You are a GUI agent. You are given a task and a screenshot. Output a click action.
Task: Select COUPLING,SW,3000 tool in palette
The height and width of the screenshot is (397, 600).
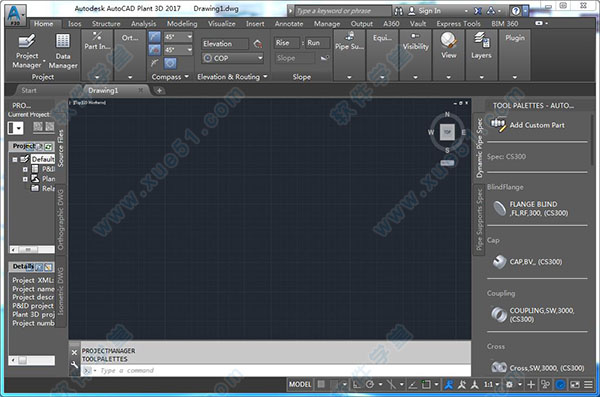(x=533, y=314)
